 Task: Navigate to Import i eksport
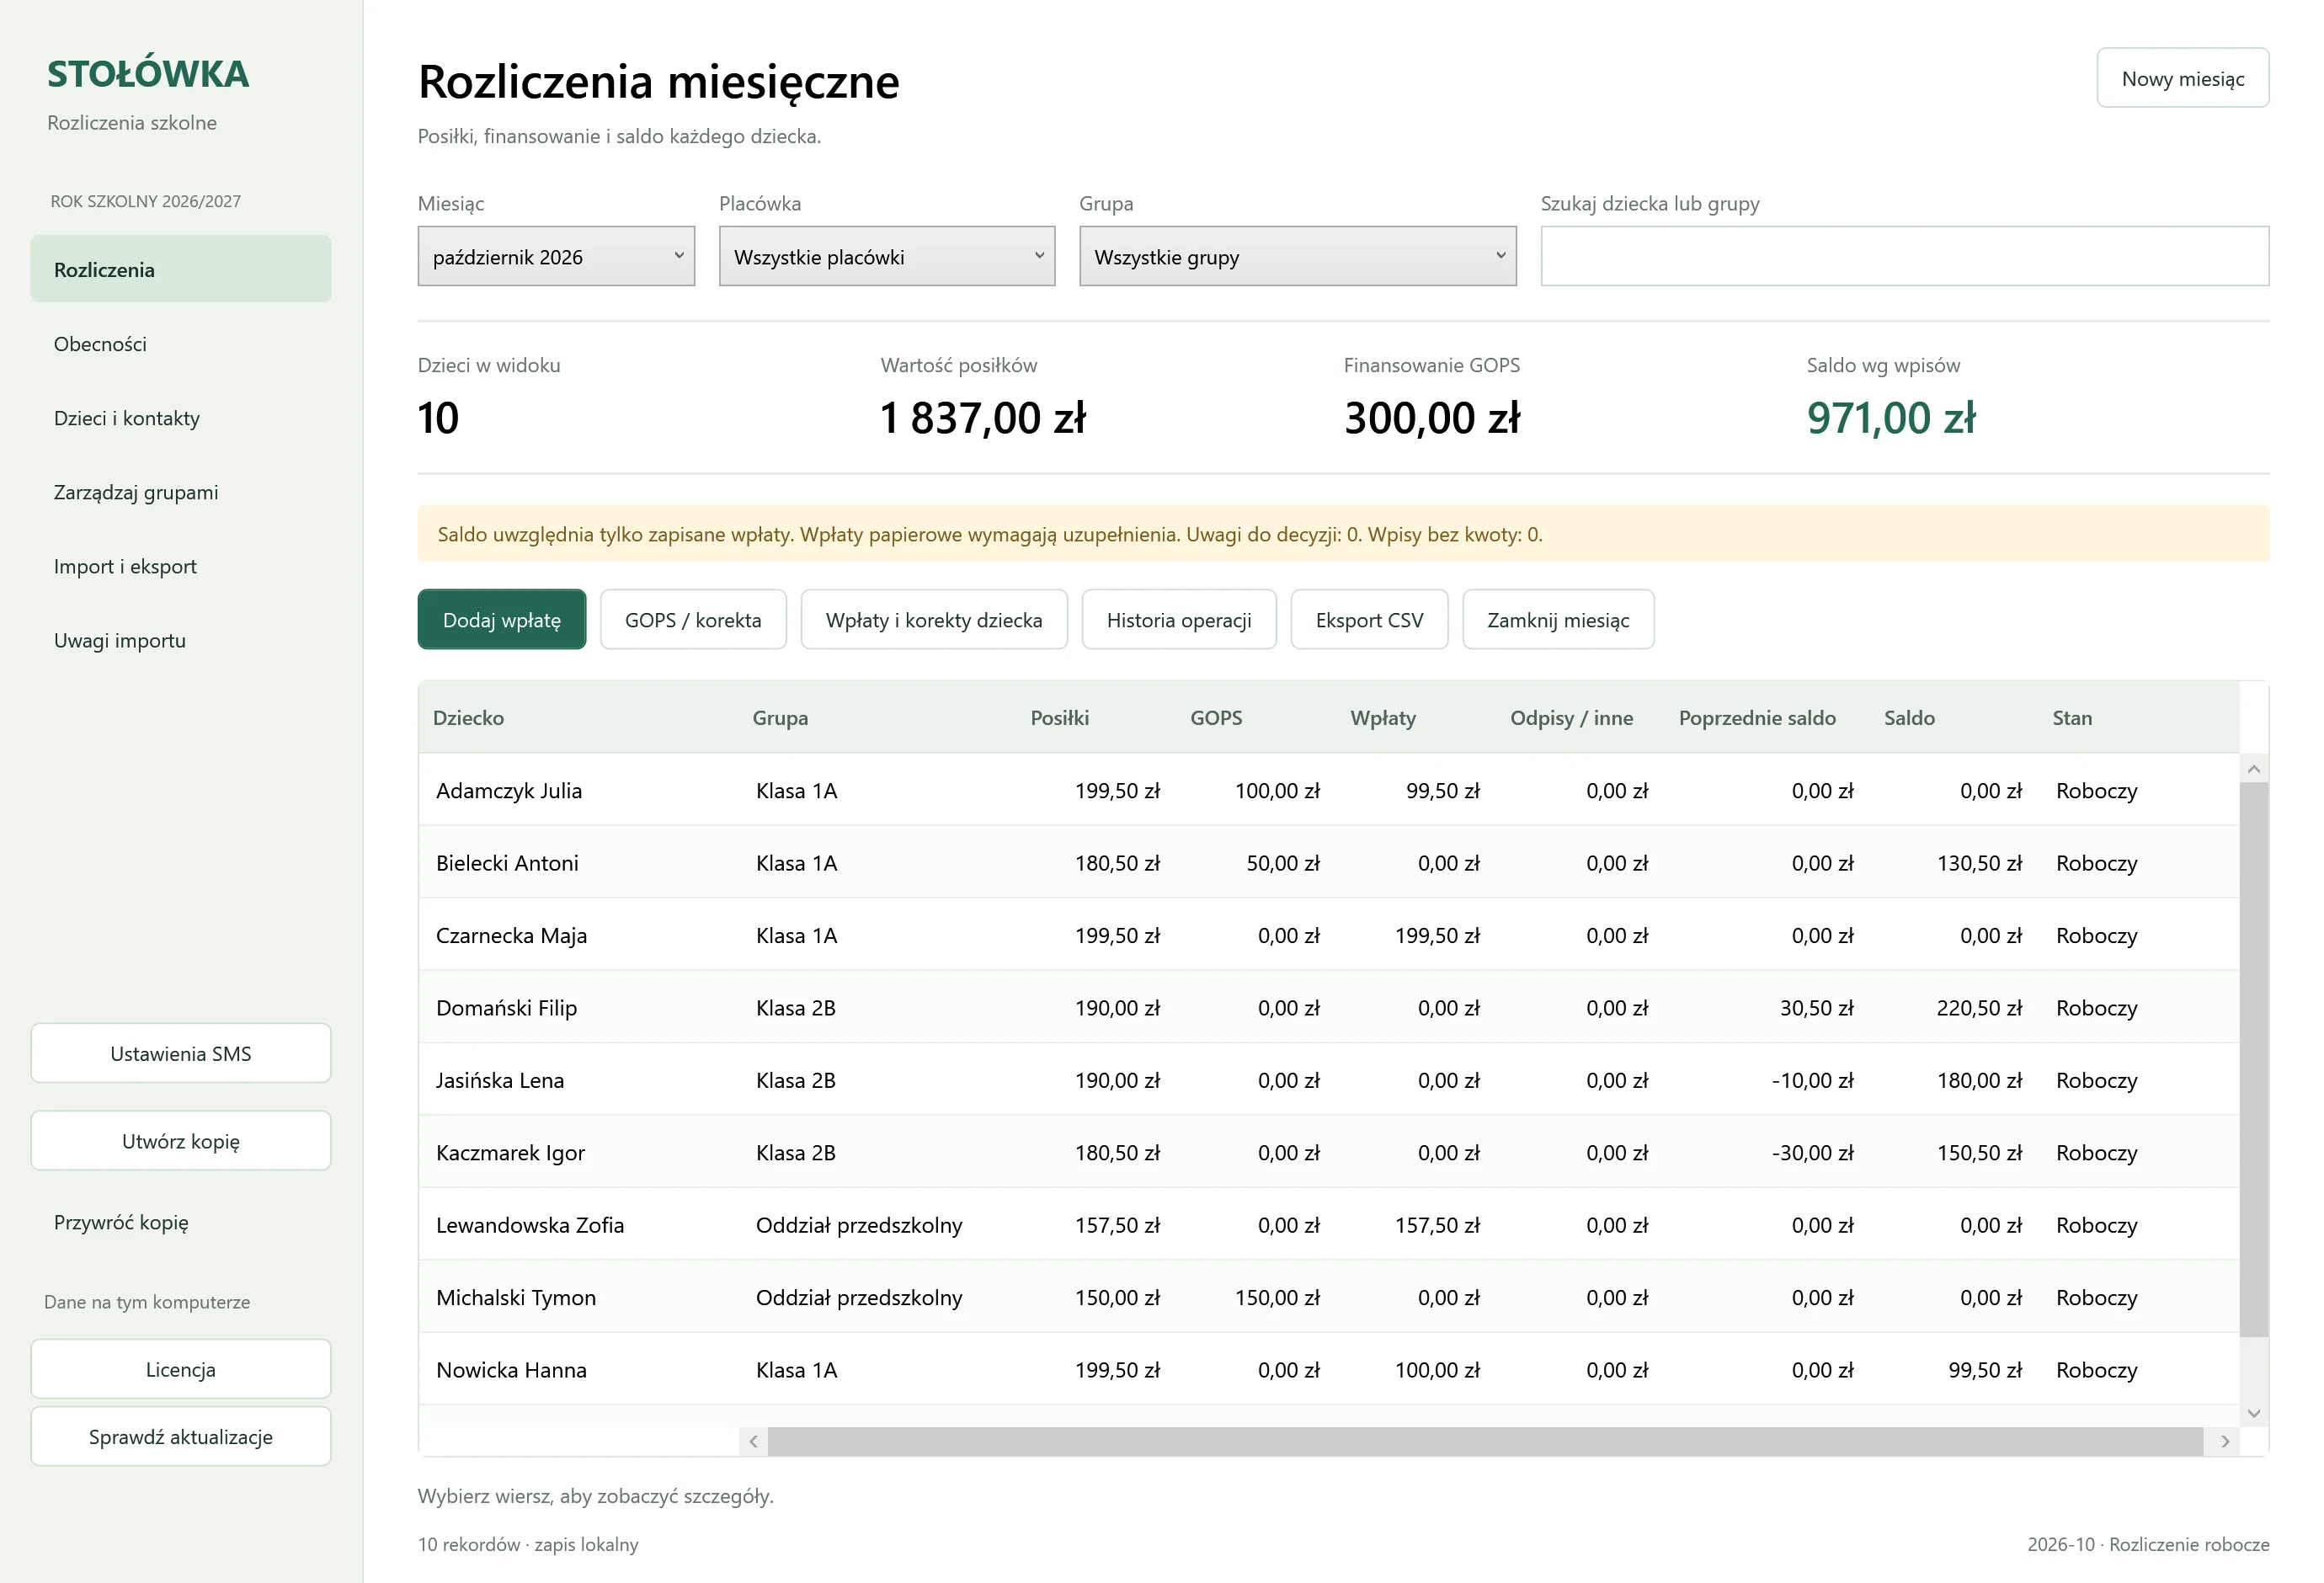(181, 566)
